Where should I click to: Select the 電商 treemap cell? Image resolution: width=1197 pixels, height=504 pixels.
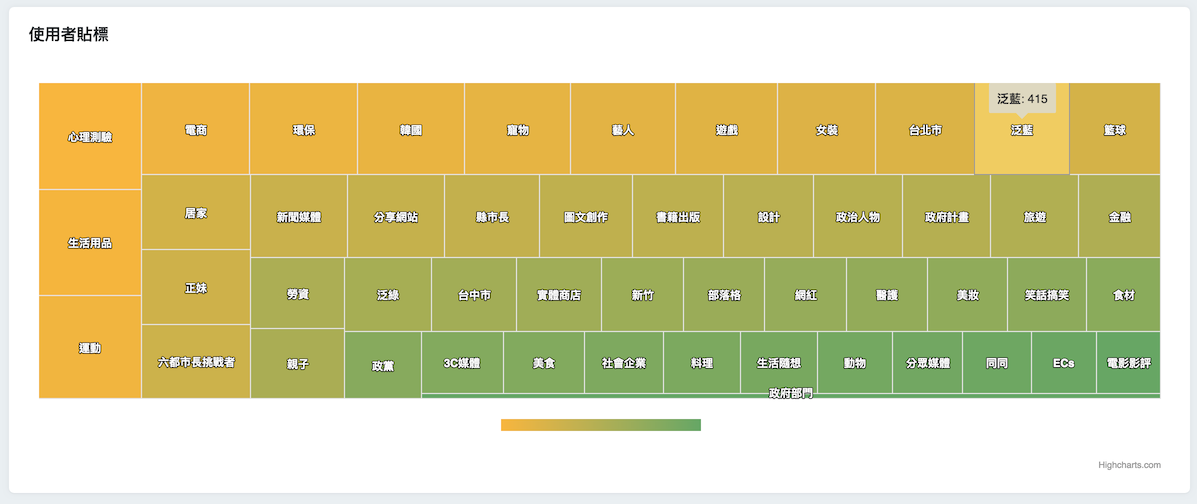(x=196, y=130)
